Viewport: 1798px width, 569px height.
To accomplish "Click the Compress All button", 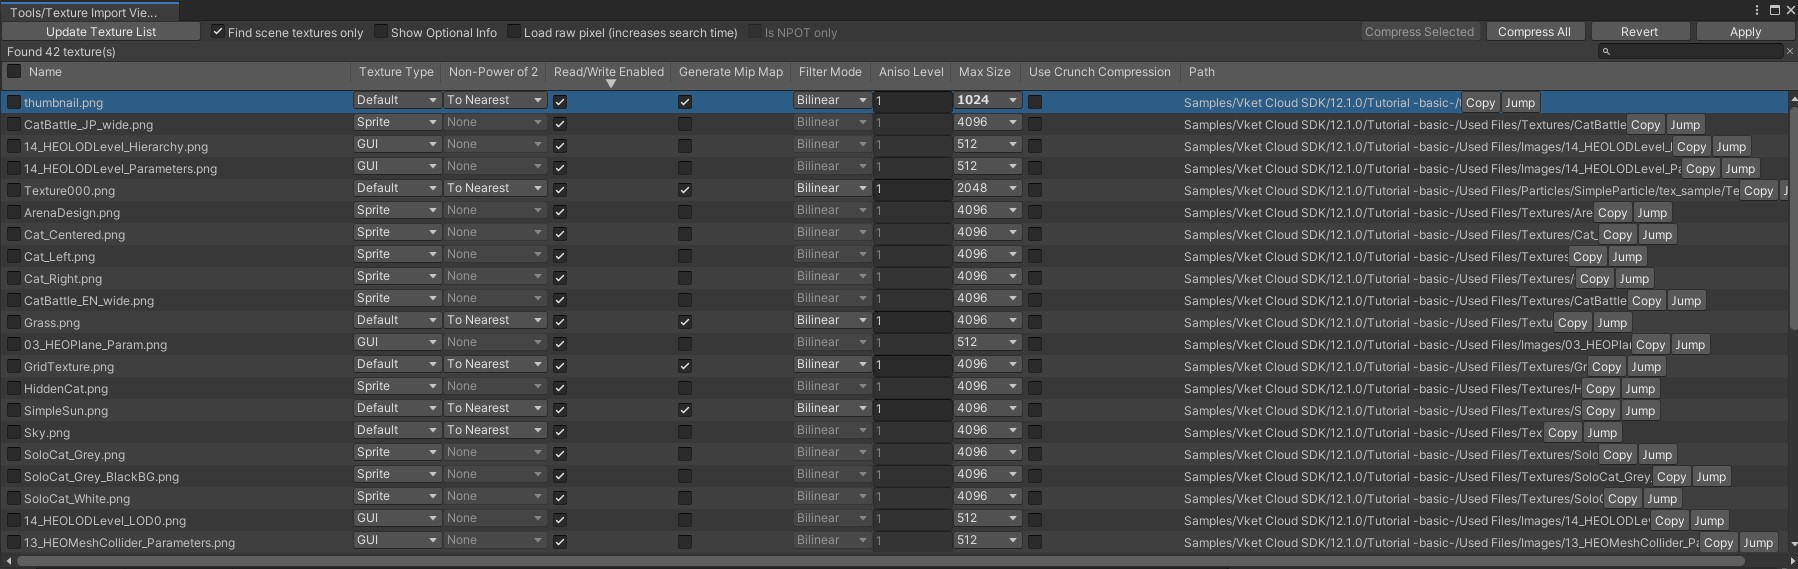I will pos(1534,32).
